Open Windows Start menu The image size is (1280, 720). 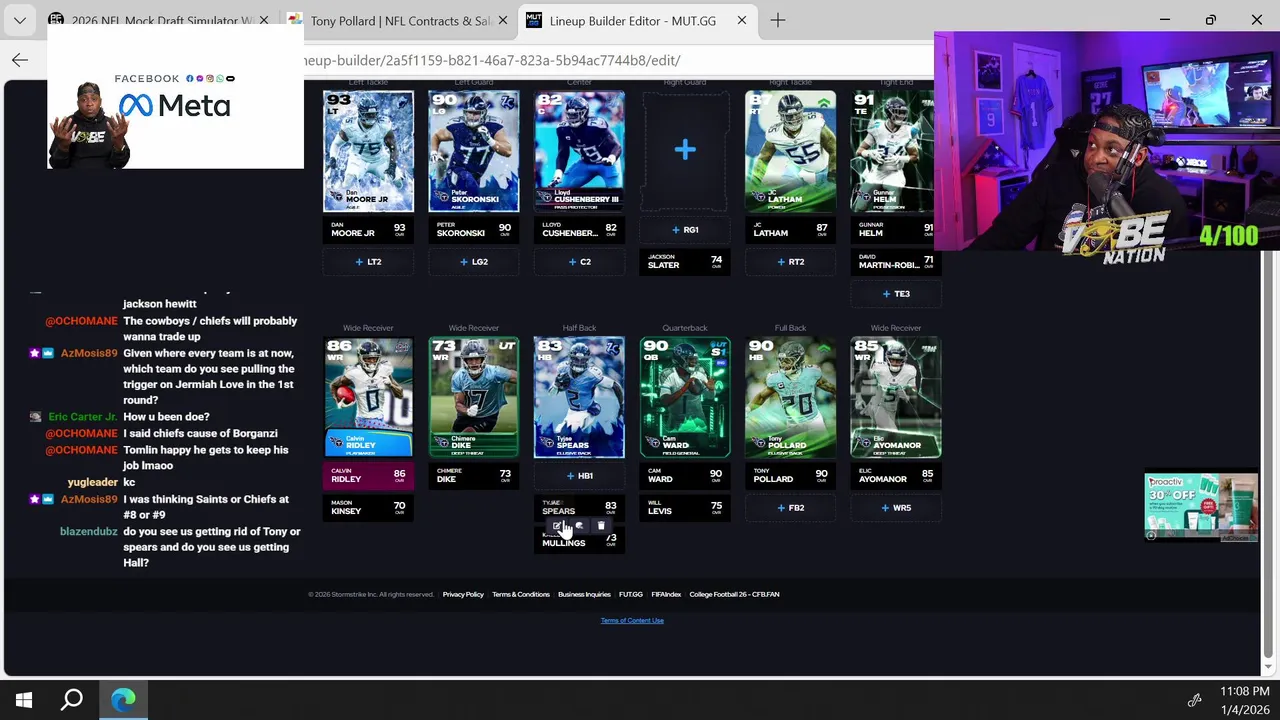[x=24, y=700]
